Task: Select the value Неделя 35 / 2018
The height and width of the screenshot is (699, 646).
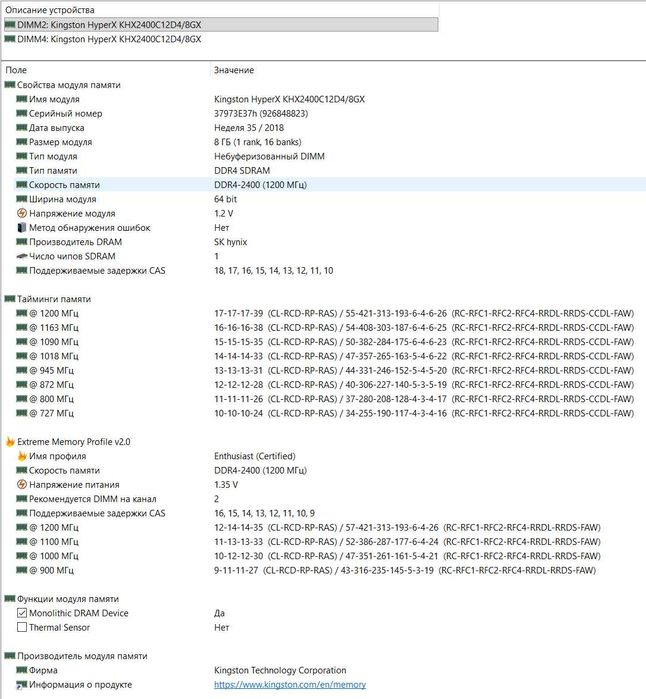Action: pos(249,127)
